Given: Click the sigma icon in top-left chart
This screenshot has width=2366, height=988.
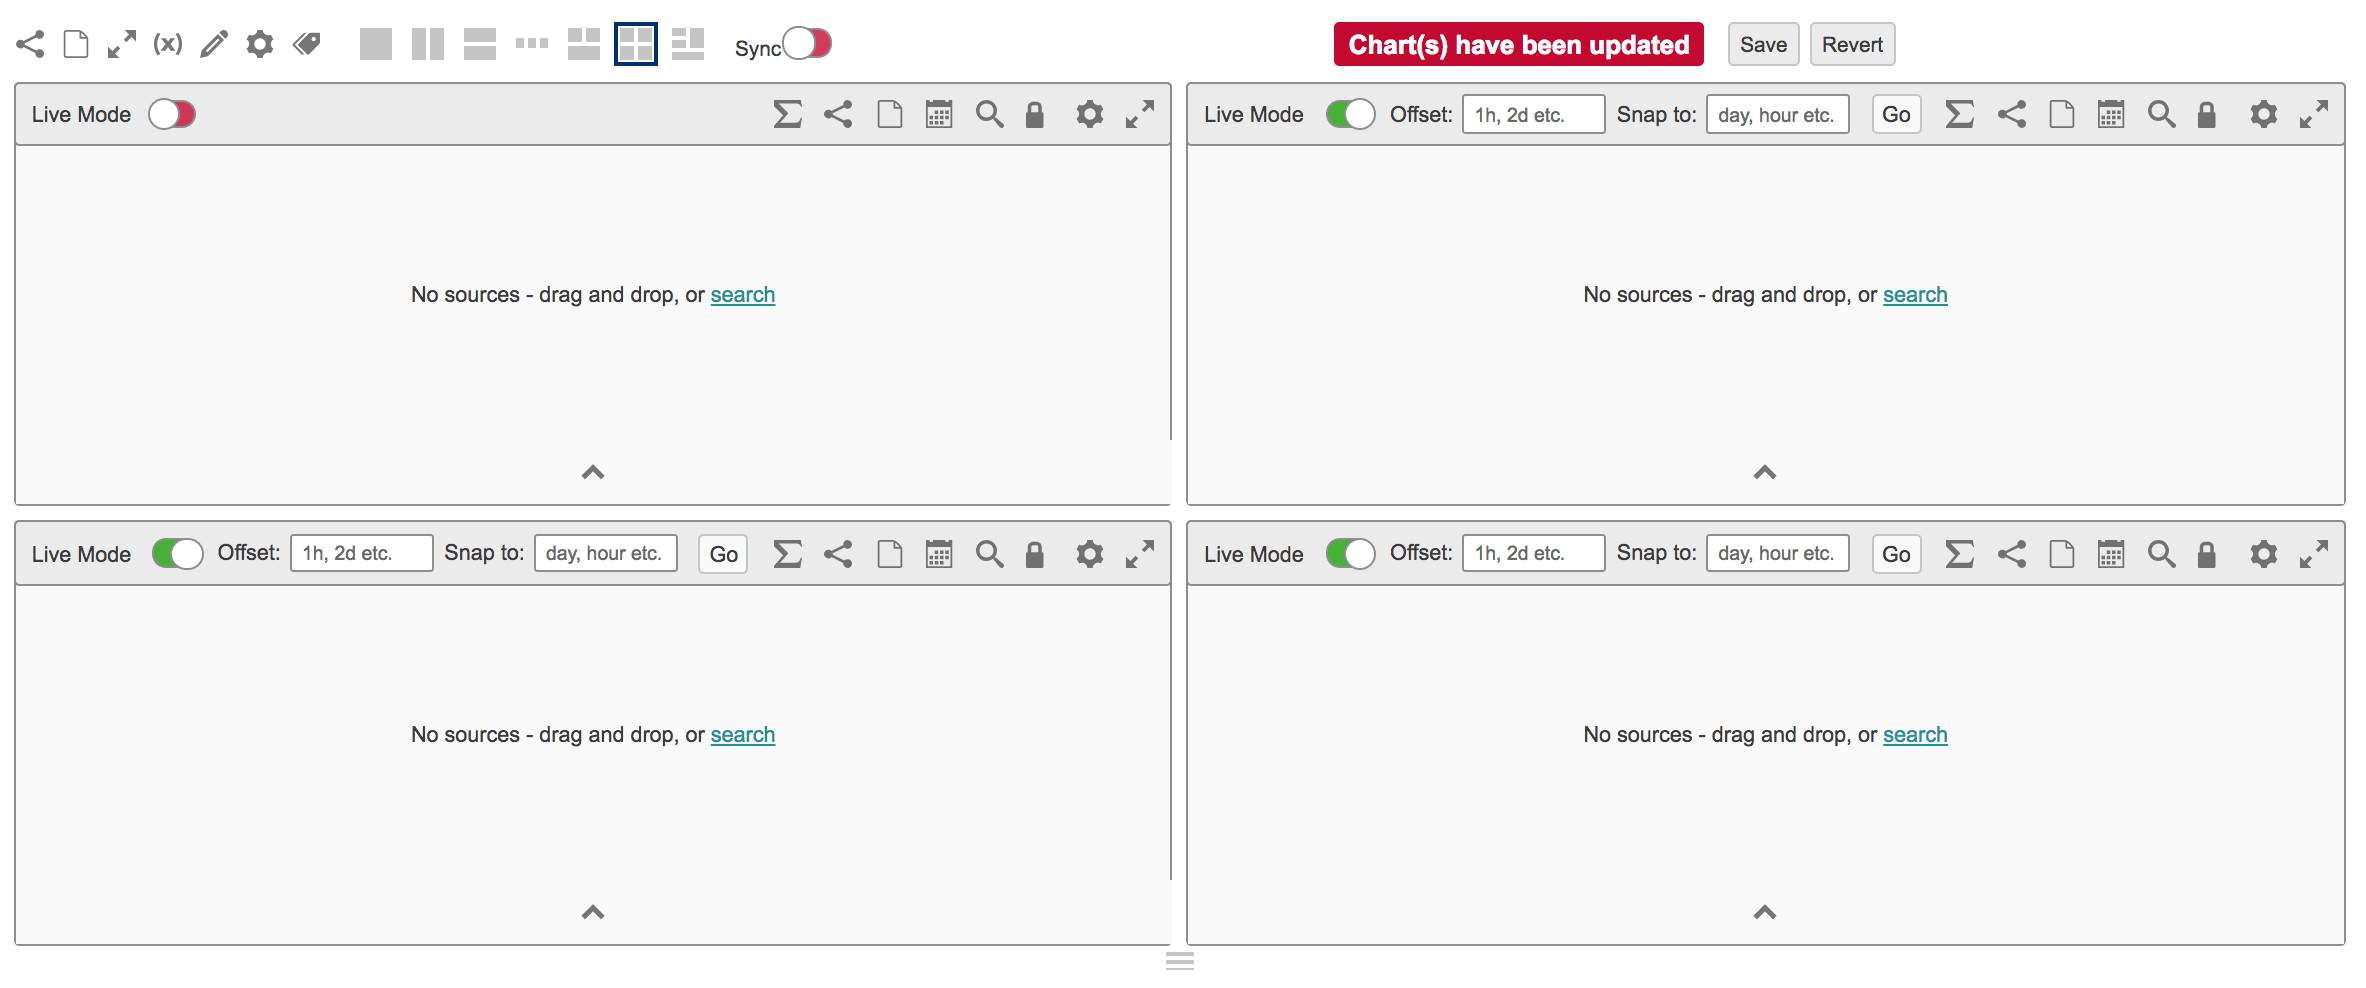Looking at the screenshot, I should (788, 114).
